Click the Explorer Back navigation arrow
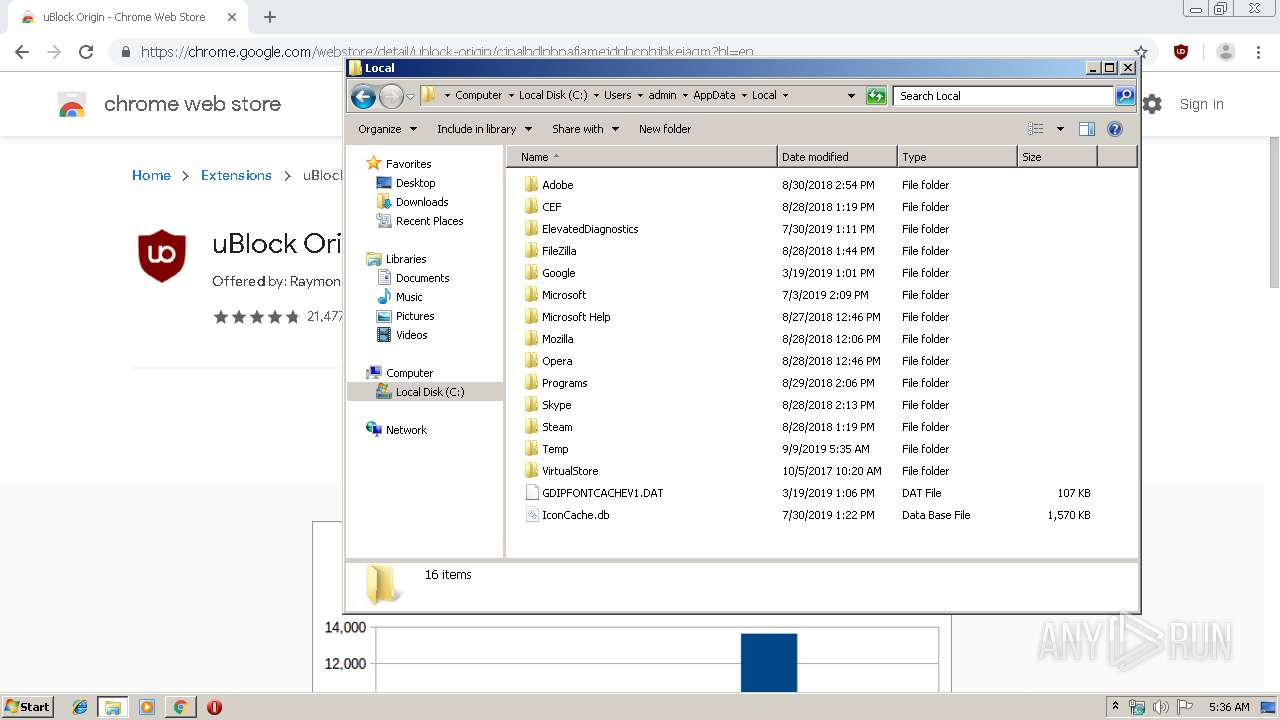Screen dimensions: 1280x720 coord(363,96)
